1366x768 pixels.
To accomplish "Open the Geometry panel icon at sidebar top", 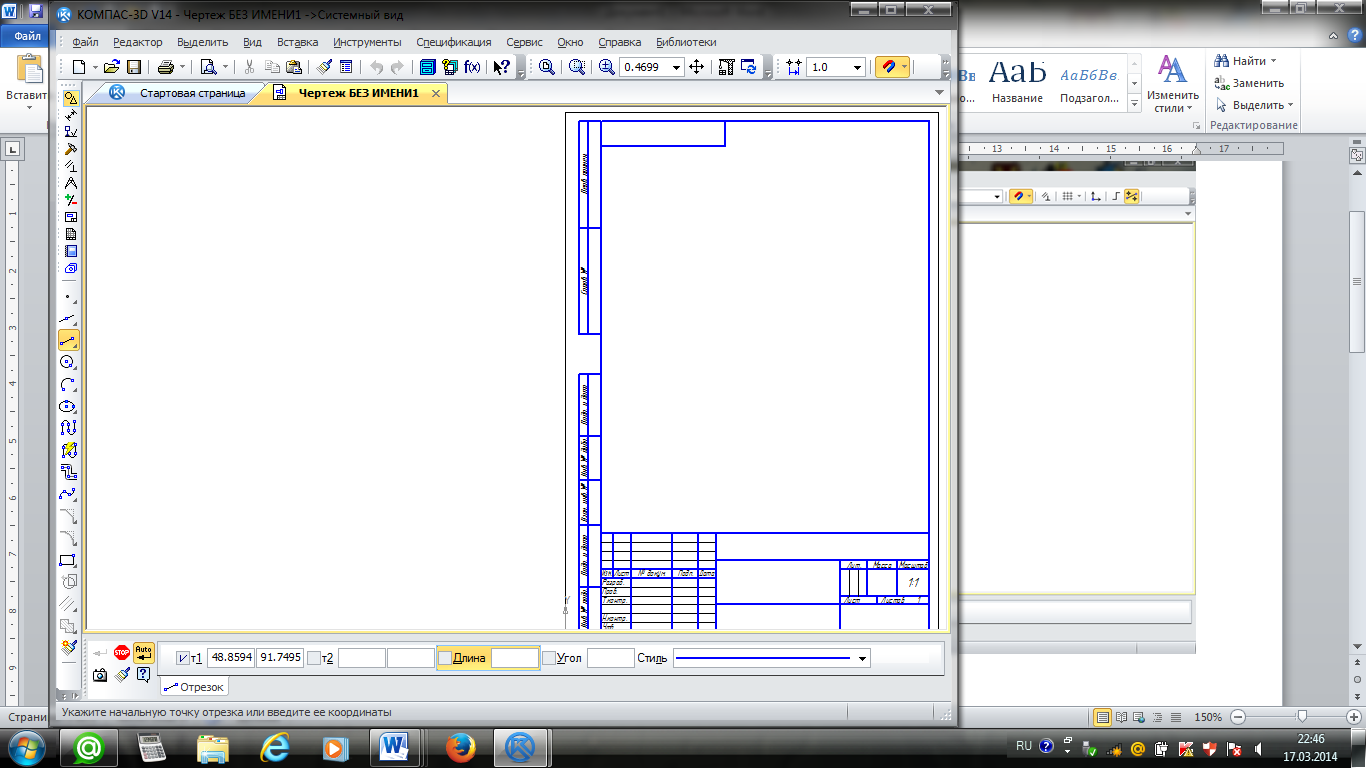I will (x=71, y=98).
